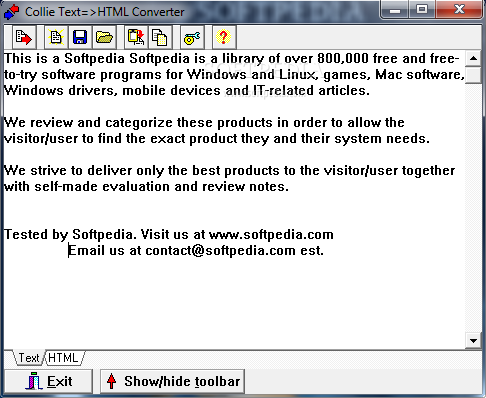Click the Collie app icon in the title bar
Viewport: 486px width, 398px height.
point(11,12)
